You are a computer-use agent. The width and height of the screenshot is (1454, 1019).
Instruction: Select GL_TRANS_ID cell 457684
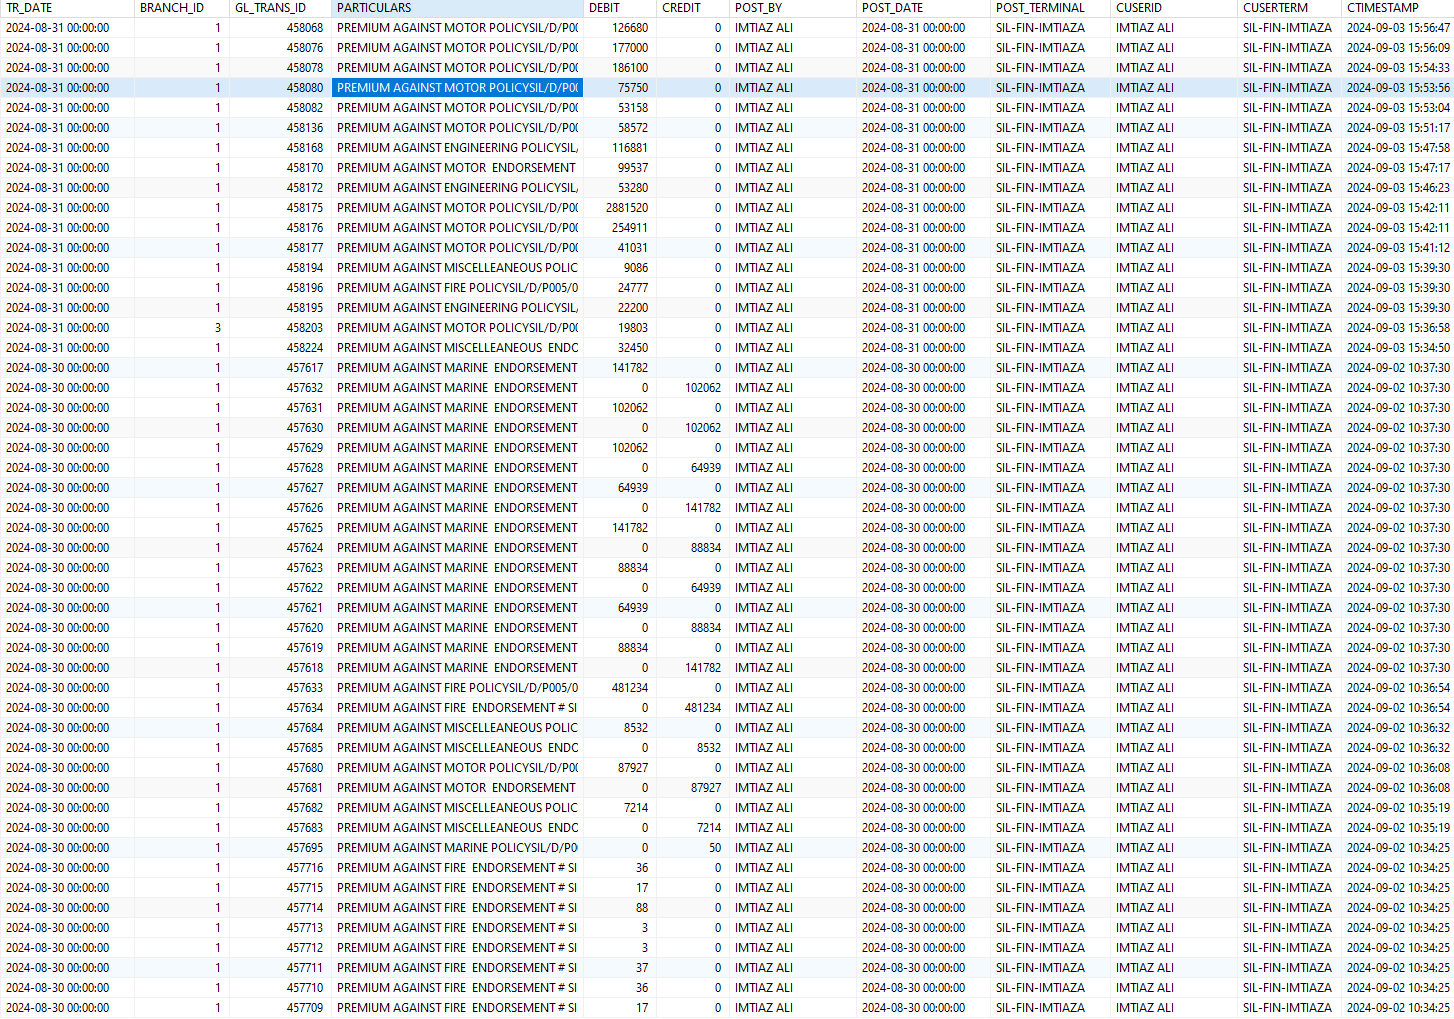point(305,728)
